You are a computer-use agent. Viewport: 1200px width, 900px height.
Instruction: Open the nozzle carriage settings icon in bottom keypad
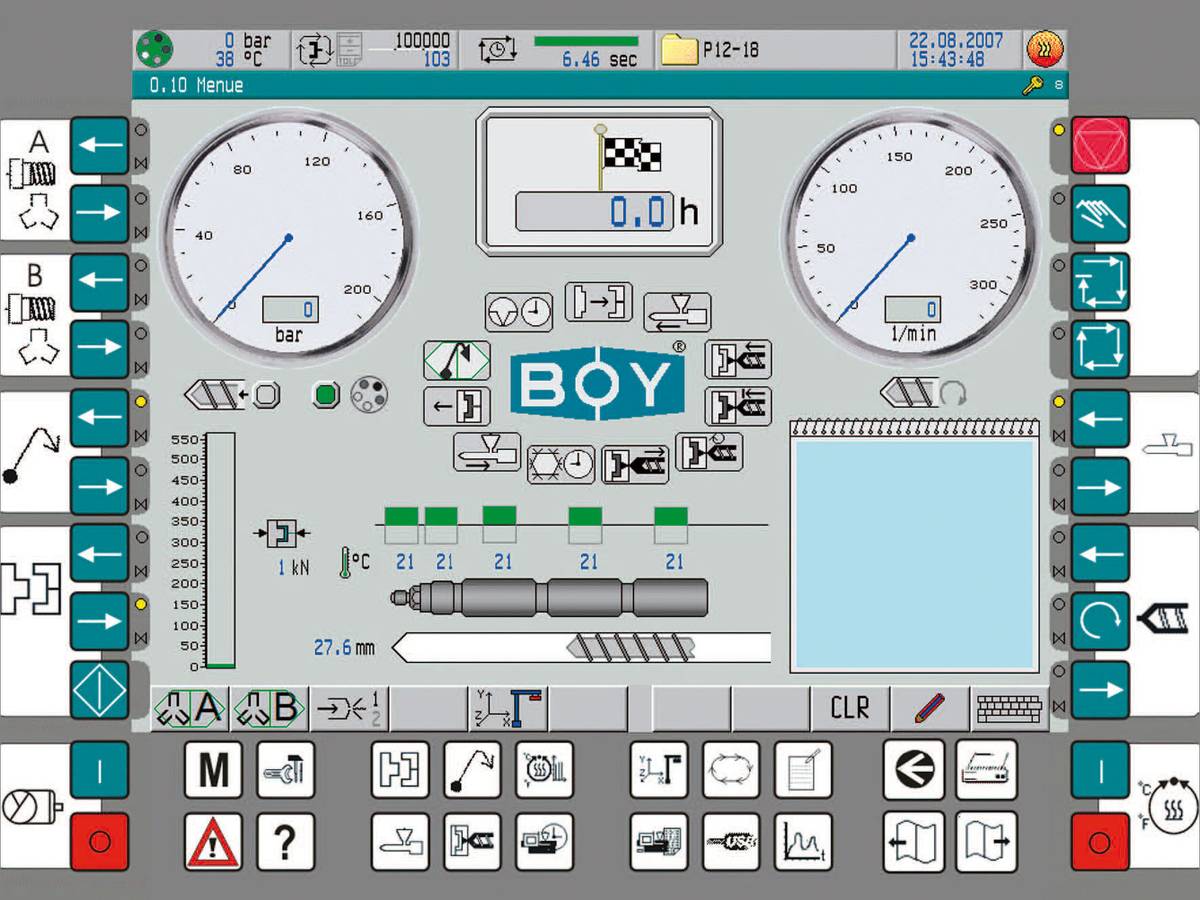pyautogui.click(x=400, y=842)
